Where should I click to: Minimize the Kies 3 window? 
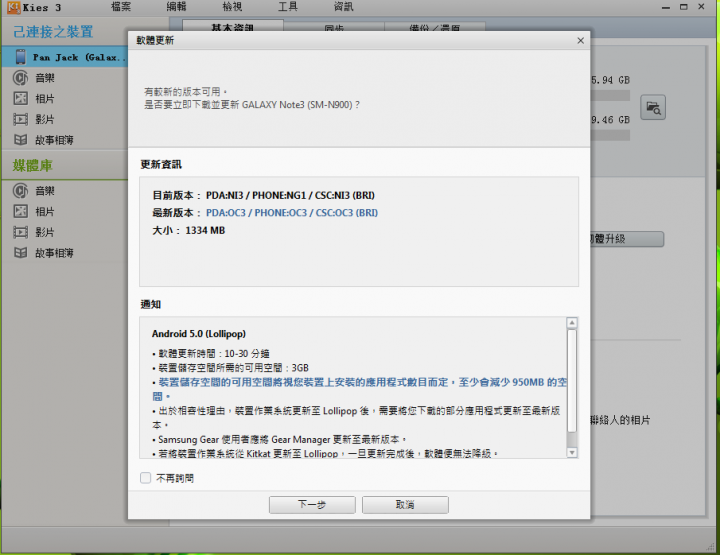(666, 7)
